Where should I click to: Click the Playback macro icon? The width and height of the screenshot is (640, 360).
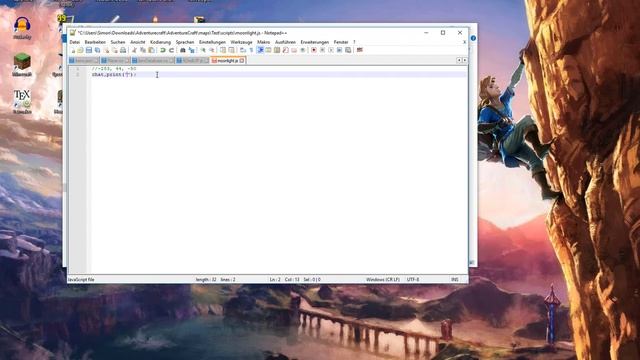(331, 50)
